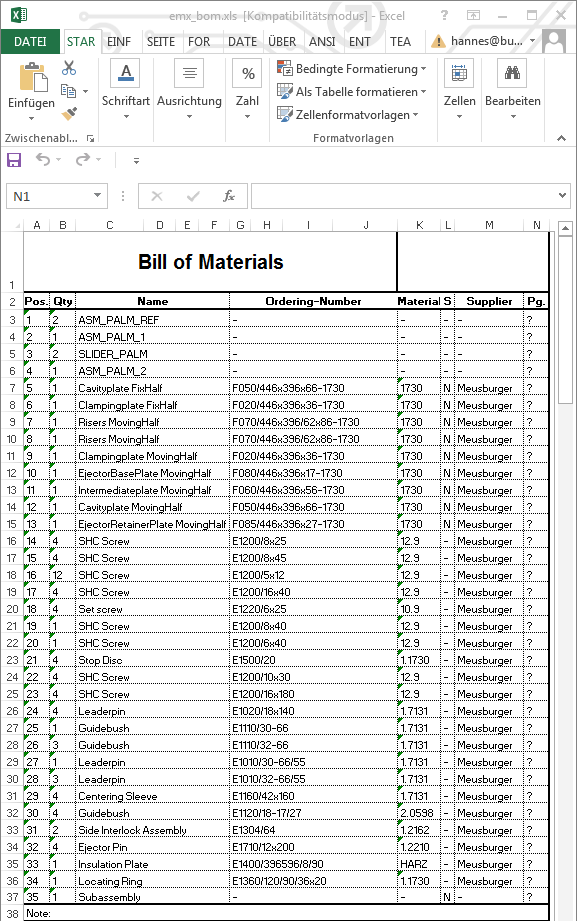
Task: Switch to the DATE ribbon tab
Action: coord(242,42)
